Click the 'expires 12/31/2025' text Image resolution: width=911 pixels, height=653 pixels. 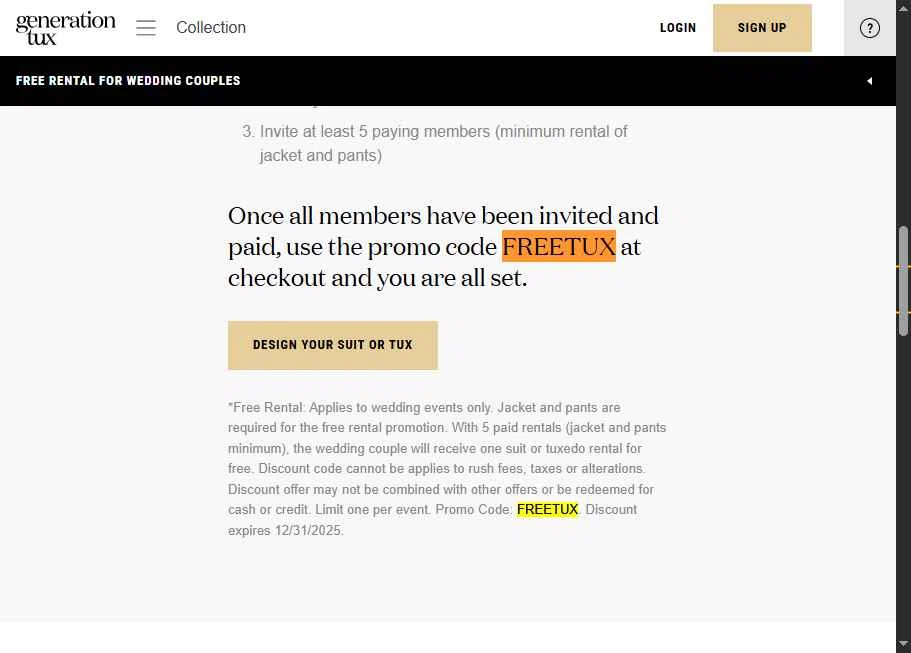pos(286,531)
